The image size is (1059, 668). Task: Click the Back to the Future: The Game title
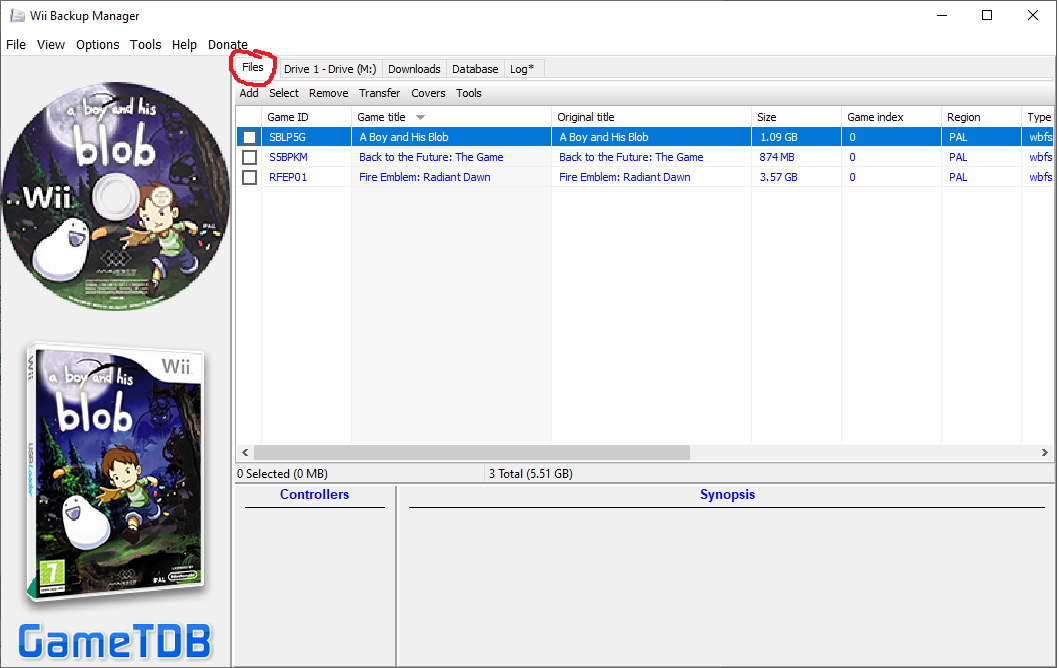[431, 157]
